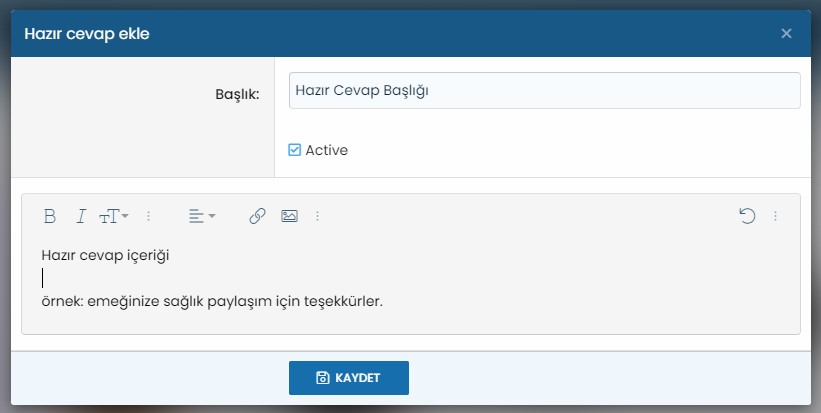Open more text formatting options after text size
Image resolution: width=821 pixels, height=413 pixels.
149,216
